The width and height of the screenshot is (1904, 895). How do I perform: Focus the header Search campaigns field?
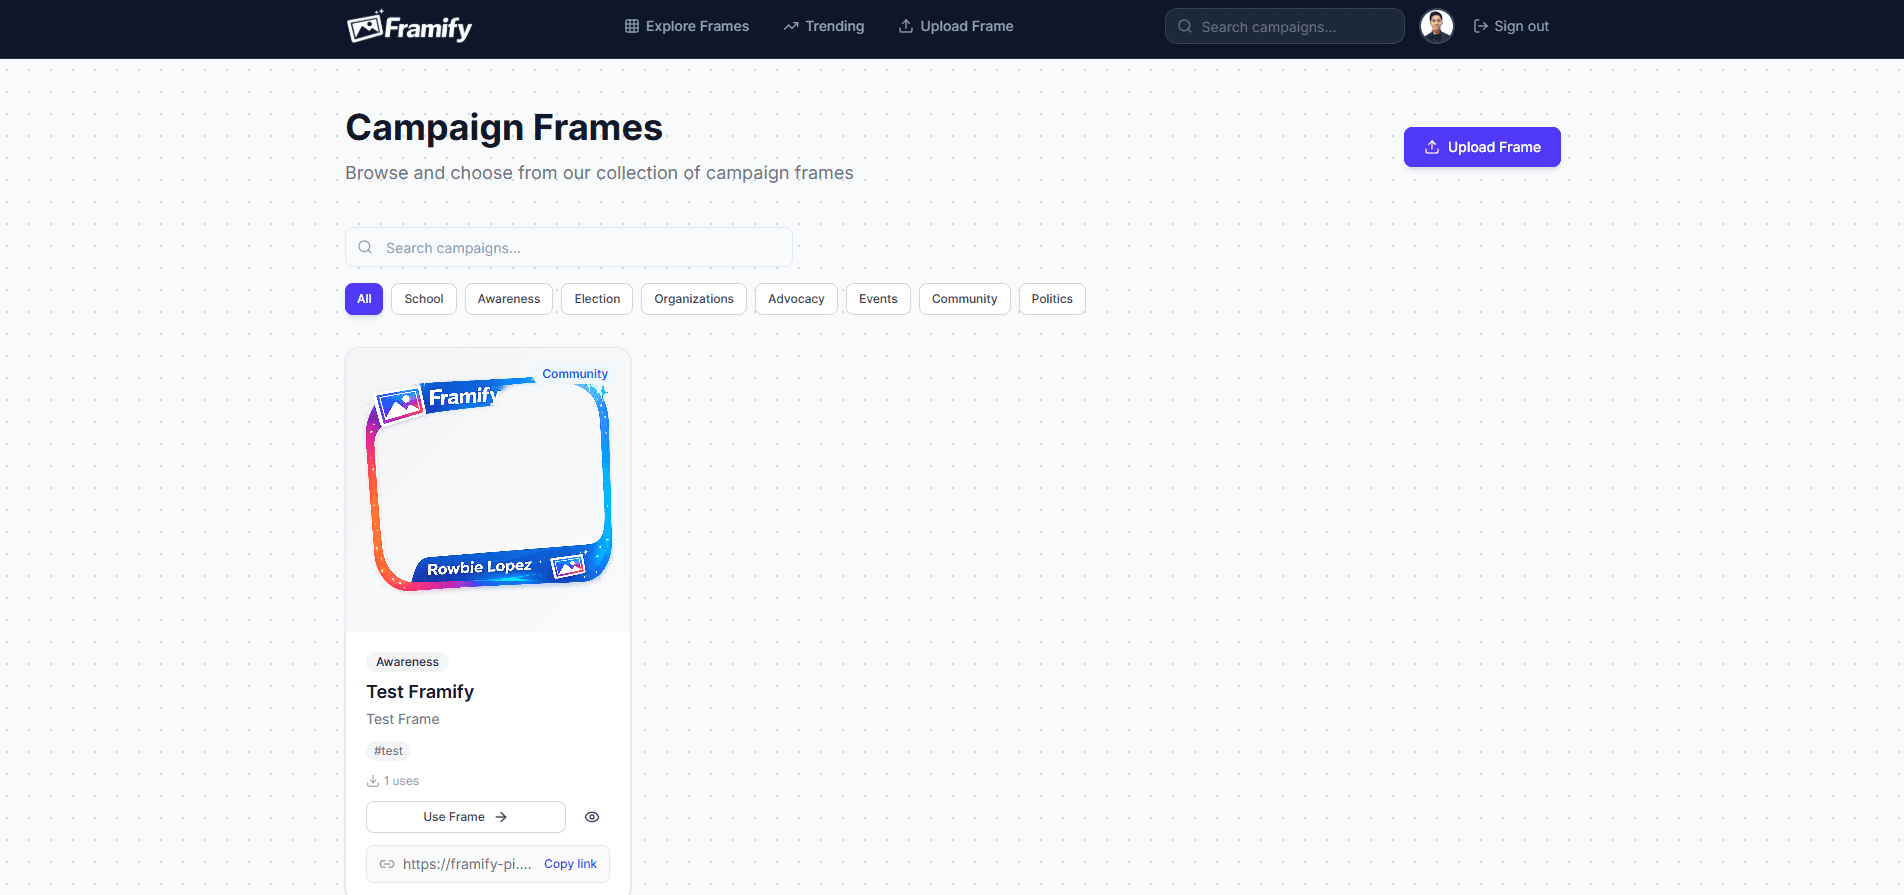coord(1284,26)
